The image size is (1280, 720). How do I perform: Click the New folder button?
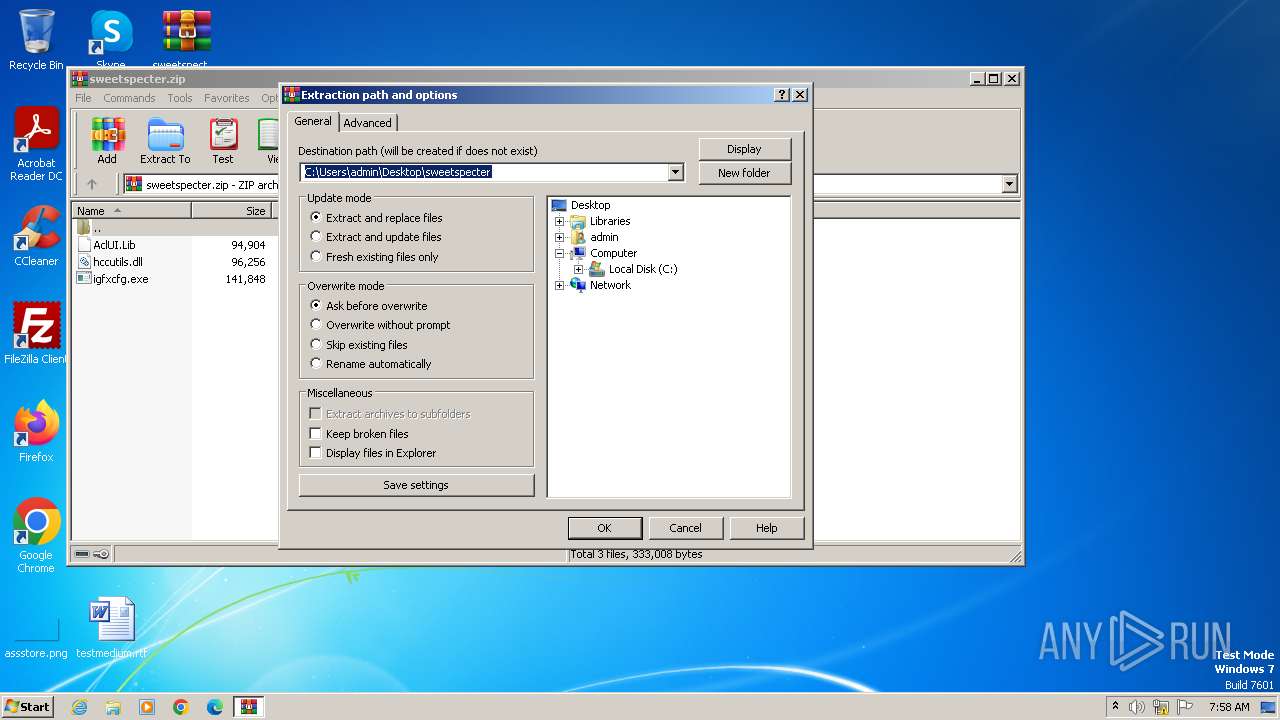click(x=744, y=173)
